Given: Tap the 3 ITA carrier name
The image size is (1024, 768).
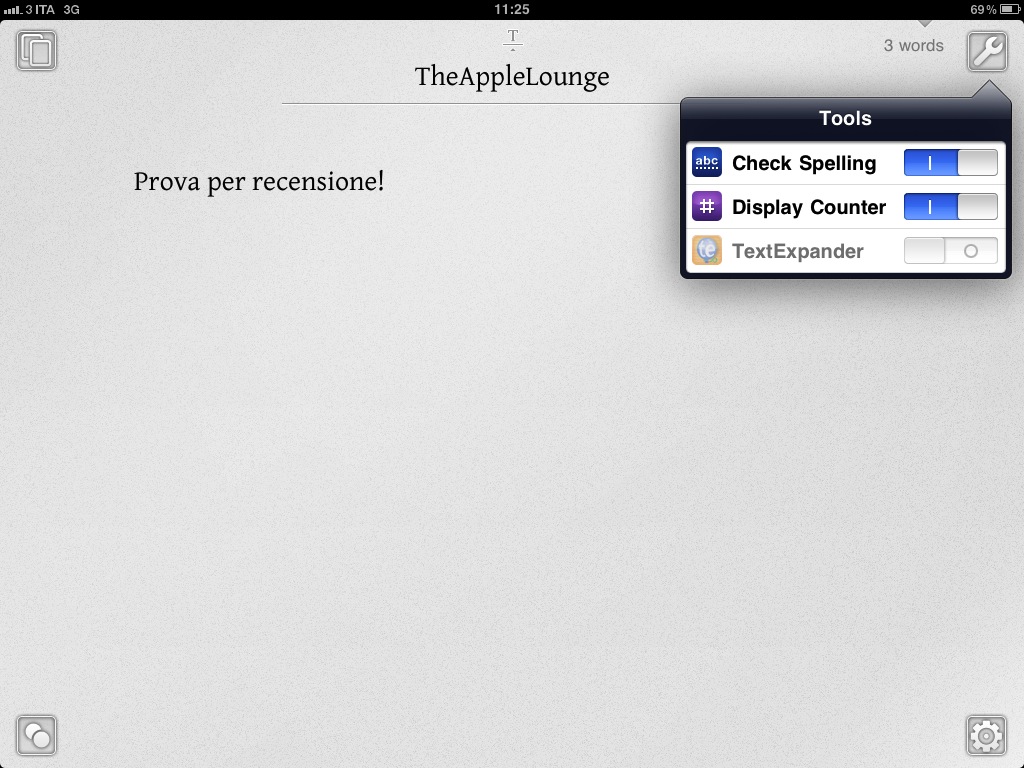Looking at the screenshot, I should 40,9.
